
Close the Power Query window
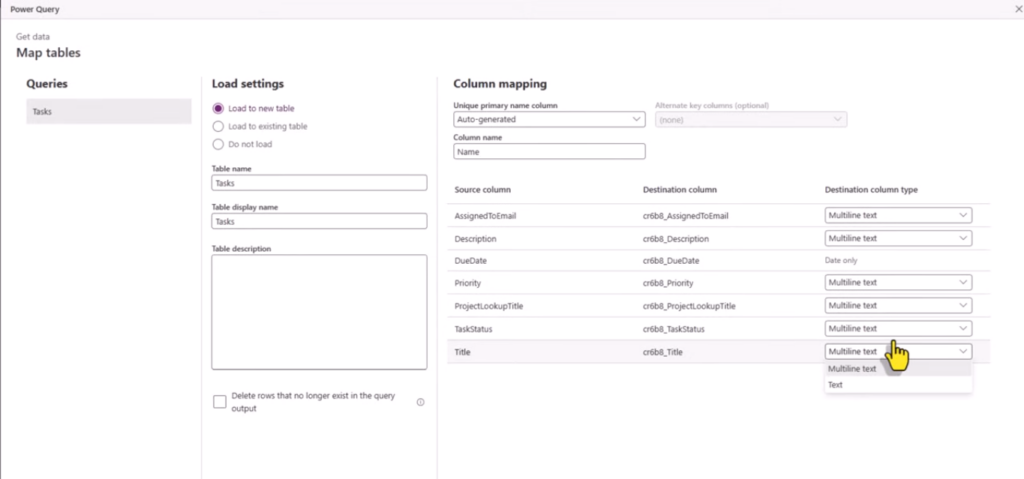pos(1018,9)
